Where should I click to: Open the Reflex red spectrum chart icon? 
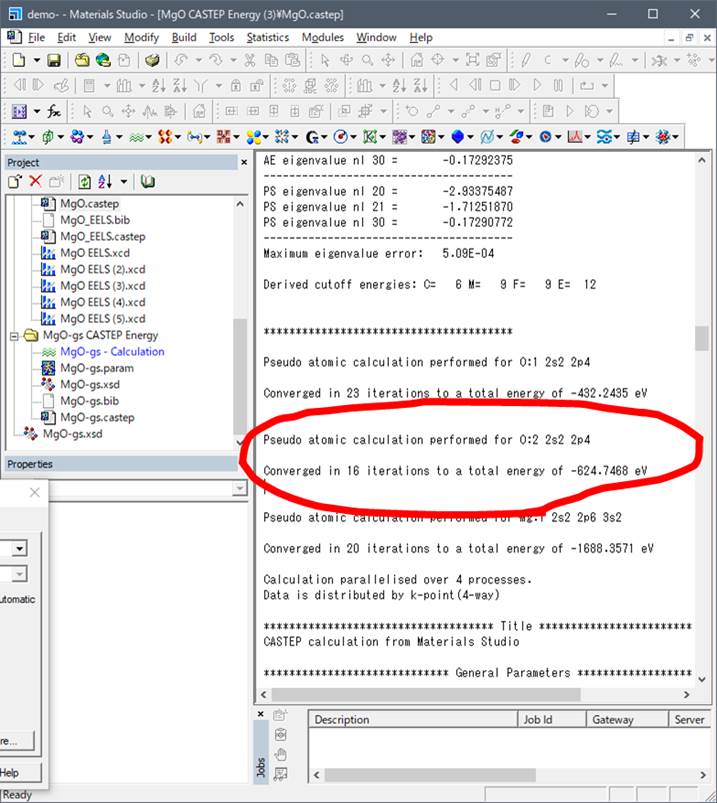(x=575, y=137)
